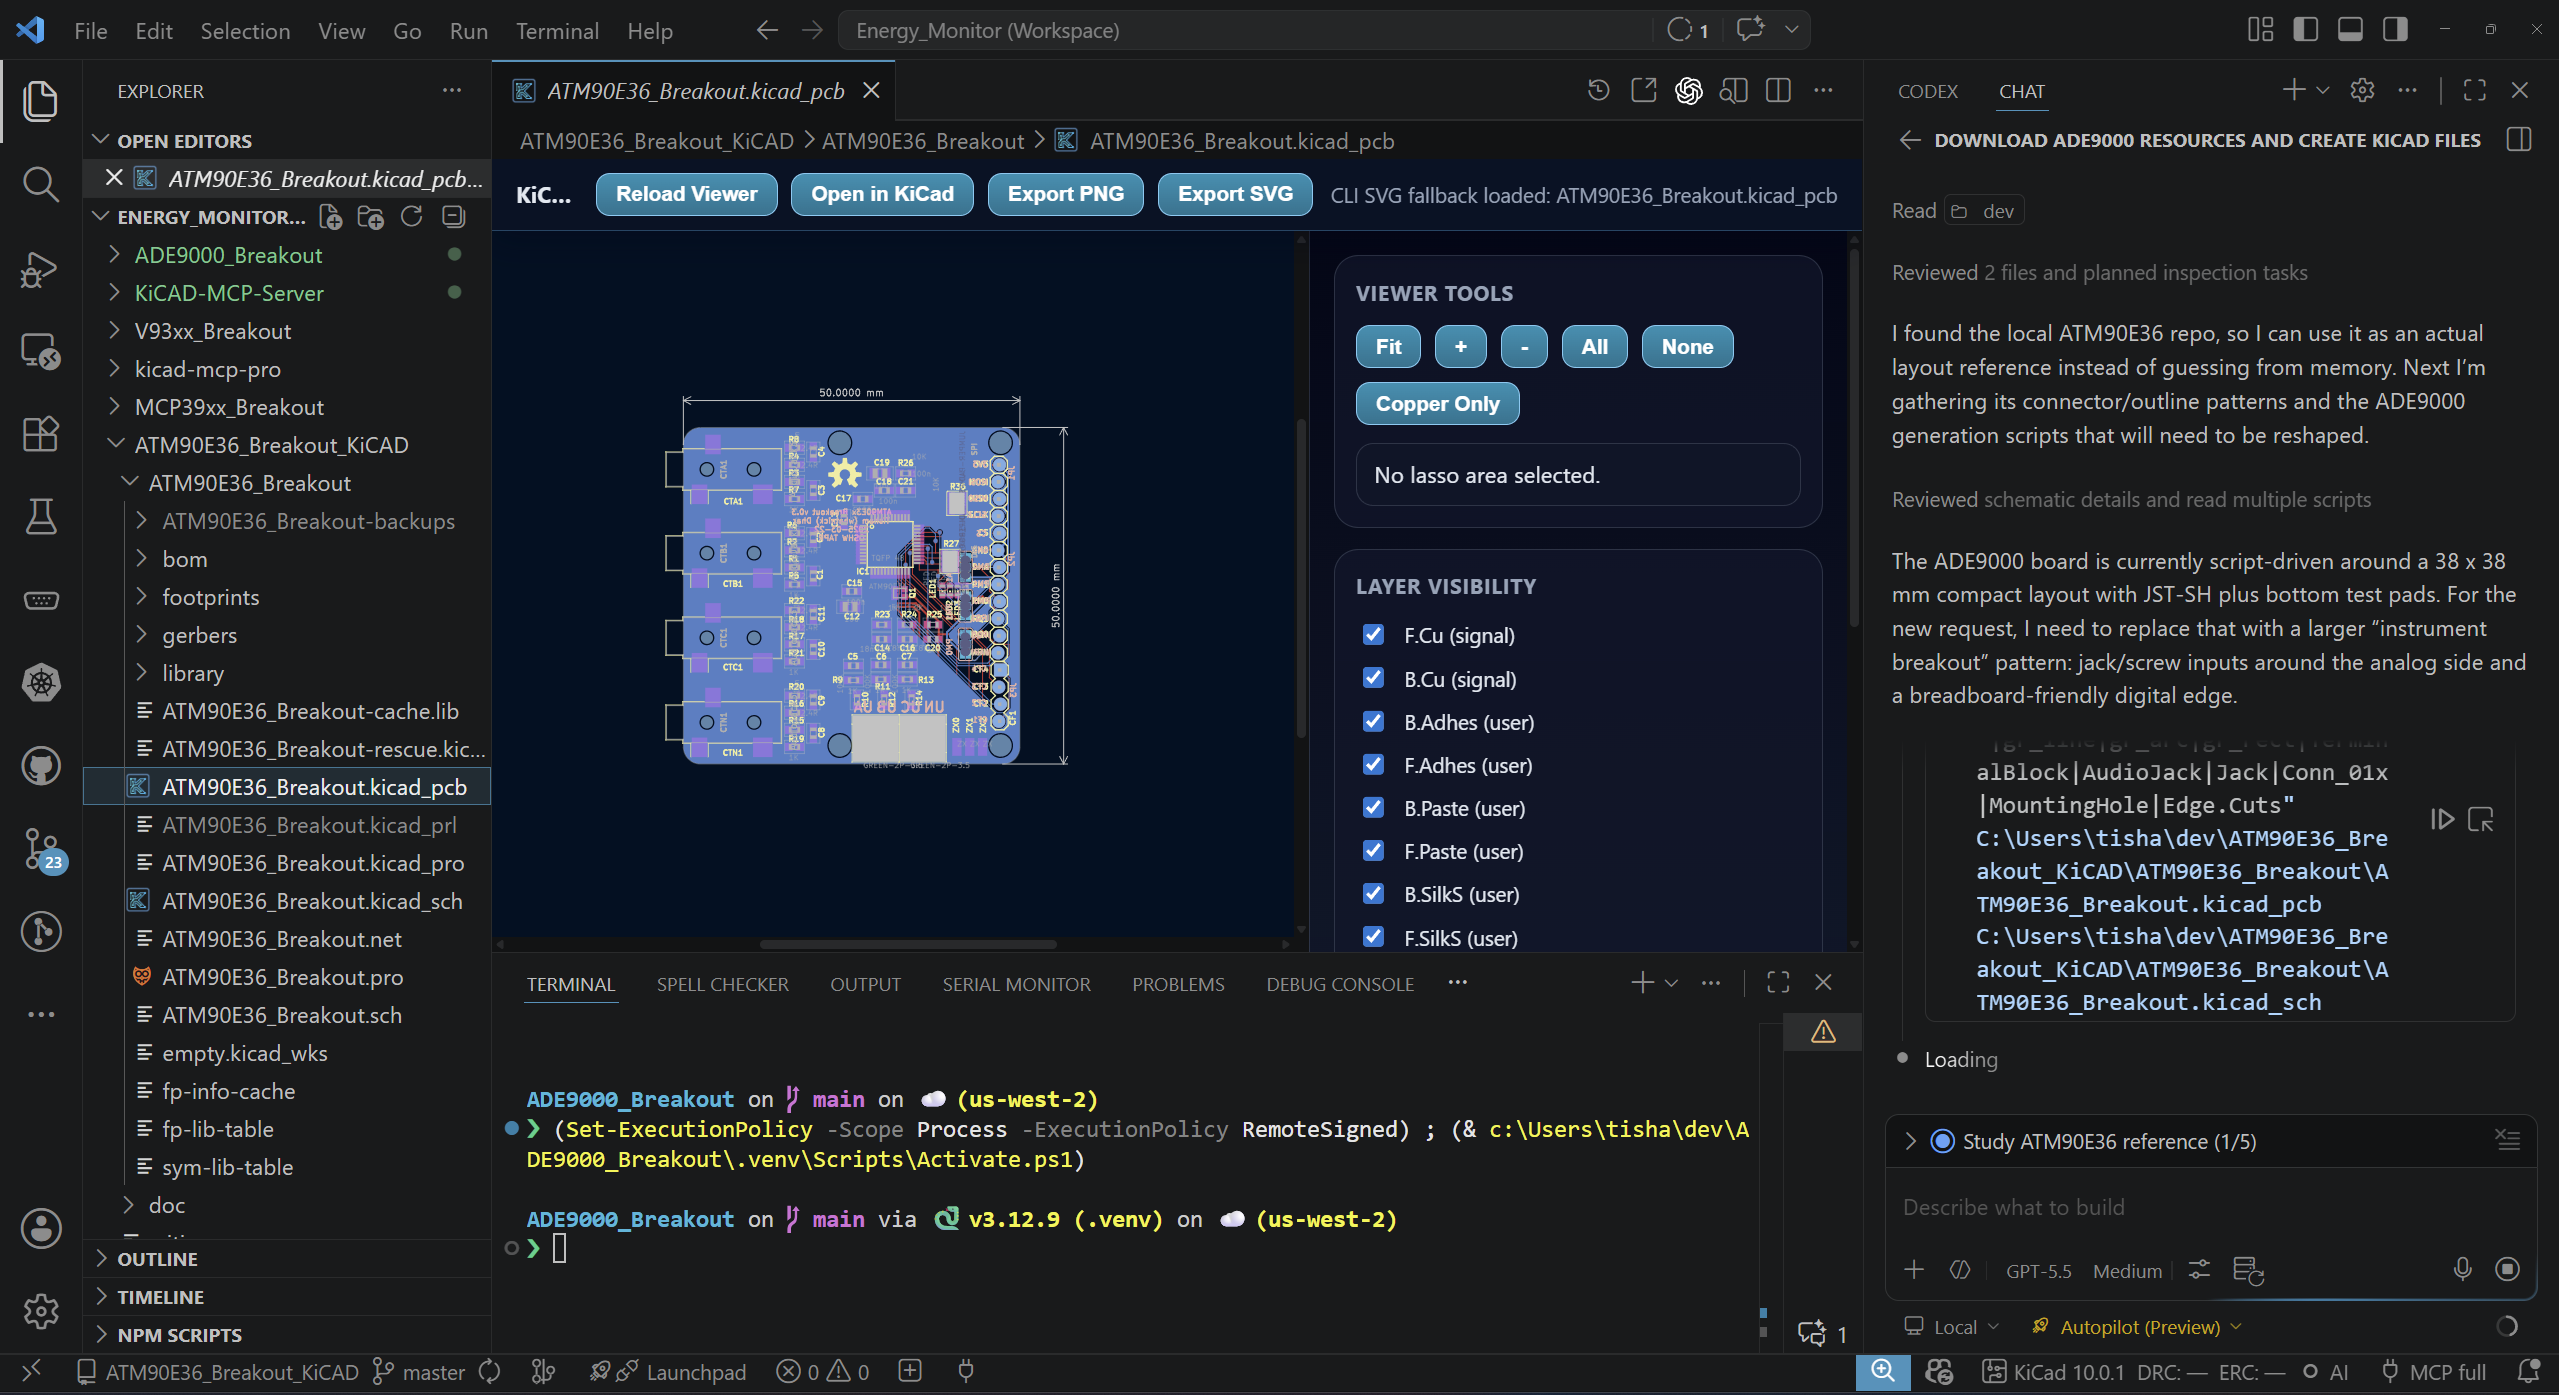Screen dimensions: 2559x1395
Task: Open the Extensions view
Action: (40, 434)
